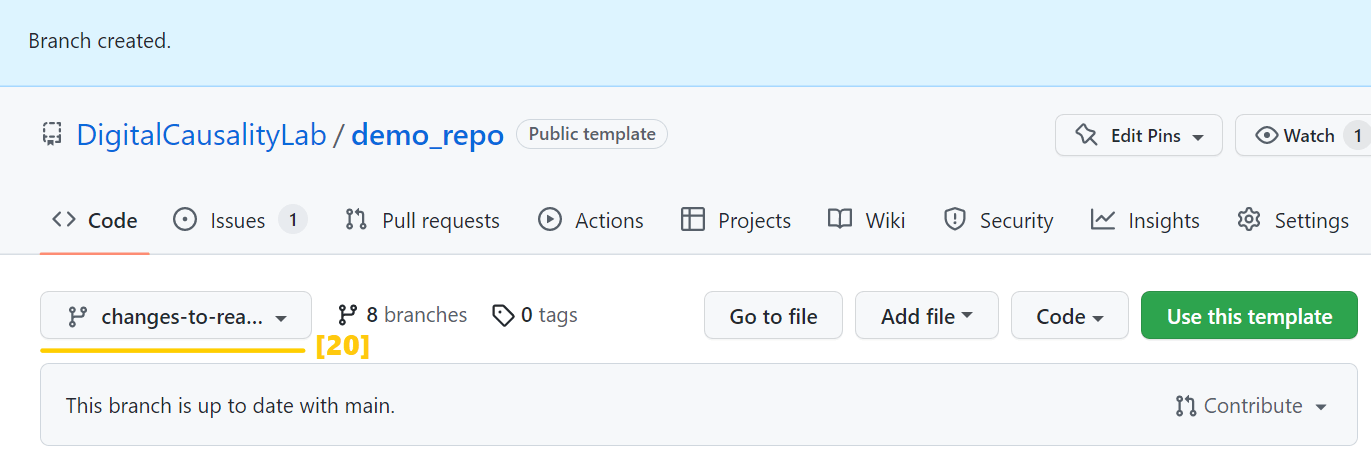Image resolution: width=1371 pixels, height=457 pixels.
Task: Open the DigitalCausalityLab organization link
Action: [x=201, y=135]
